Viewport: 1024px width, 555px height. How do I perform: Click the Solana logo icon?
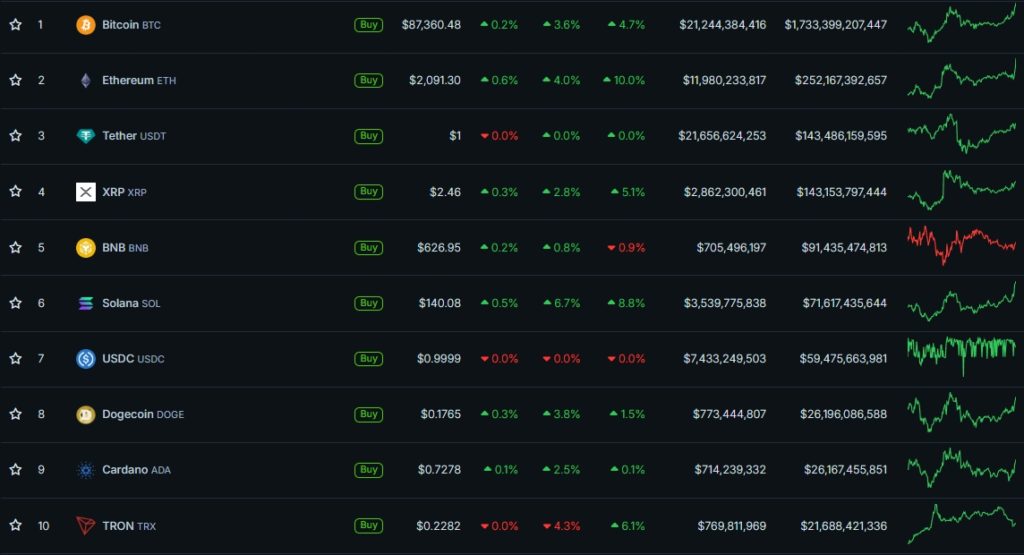tap(86, 303)
